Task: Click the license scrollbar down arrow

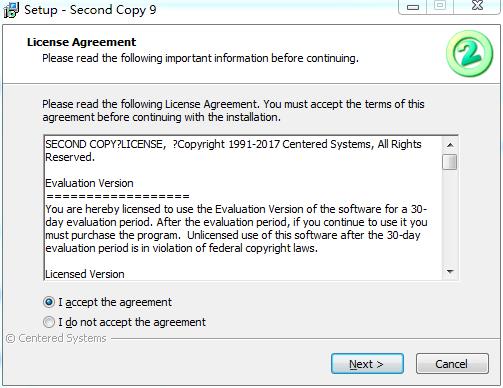Action: tap(450, 272)
